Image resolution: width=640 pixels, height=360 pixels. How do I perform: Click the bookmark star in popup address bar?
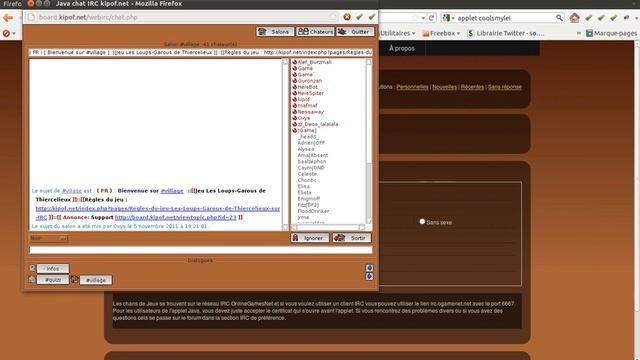(333, 17)
